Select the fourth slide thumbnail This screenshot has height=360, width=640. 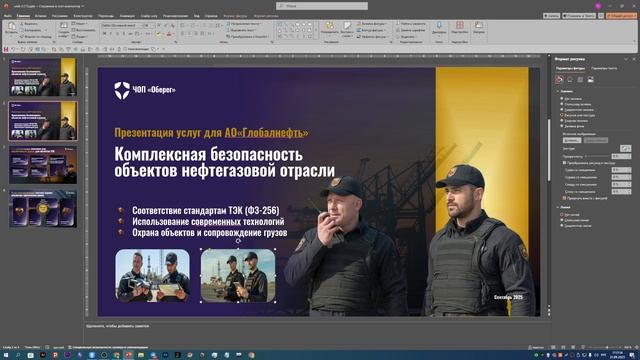point(43,209)
